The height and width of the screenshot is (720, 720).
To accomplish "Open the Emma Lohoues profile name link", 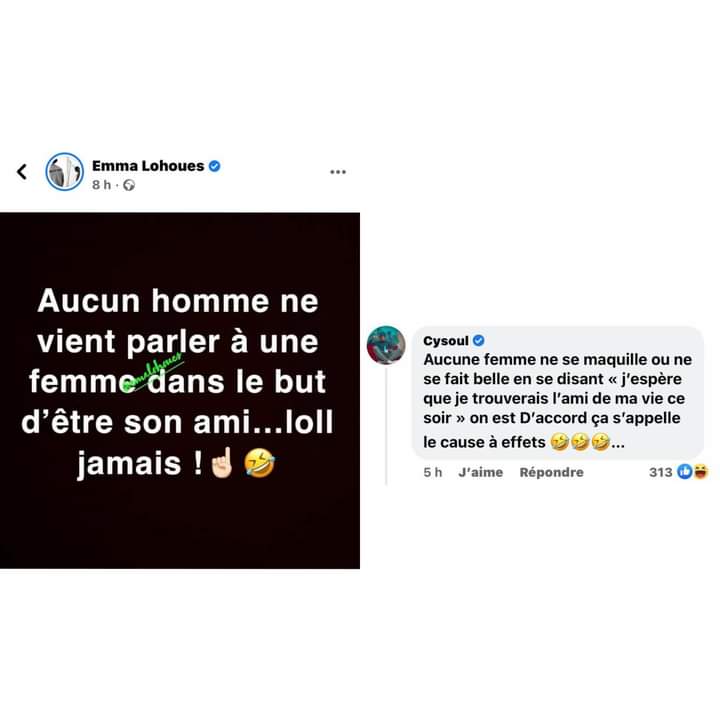I will [x=148, y=166].
